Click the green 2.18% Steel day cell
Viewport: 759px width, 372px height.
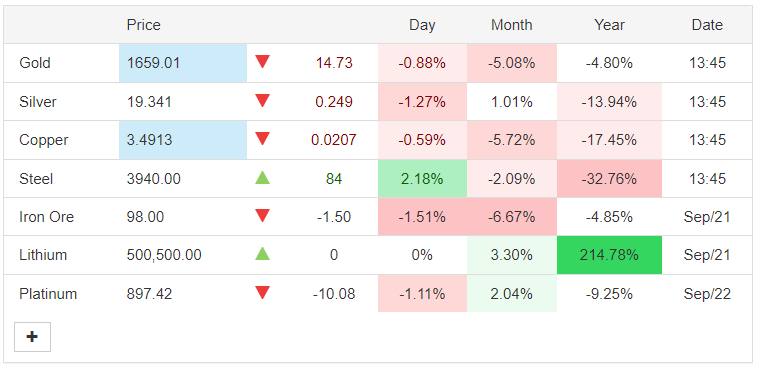pos(422,179)
